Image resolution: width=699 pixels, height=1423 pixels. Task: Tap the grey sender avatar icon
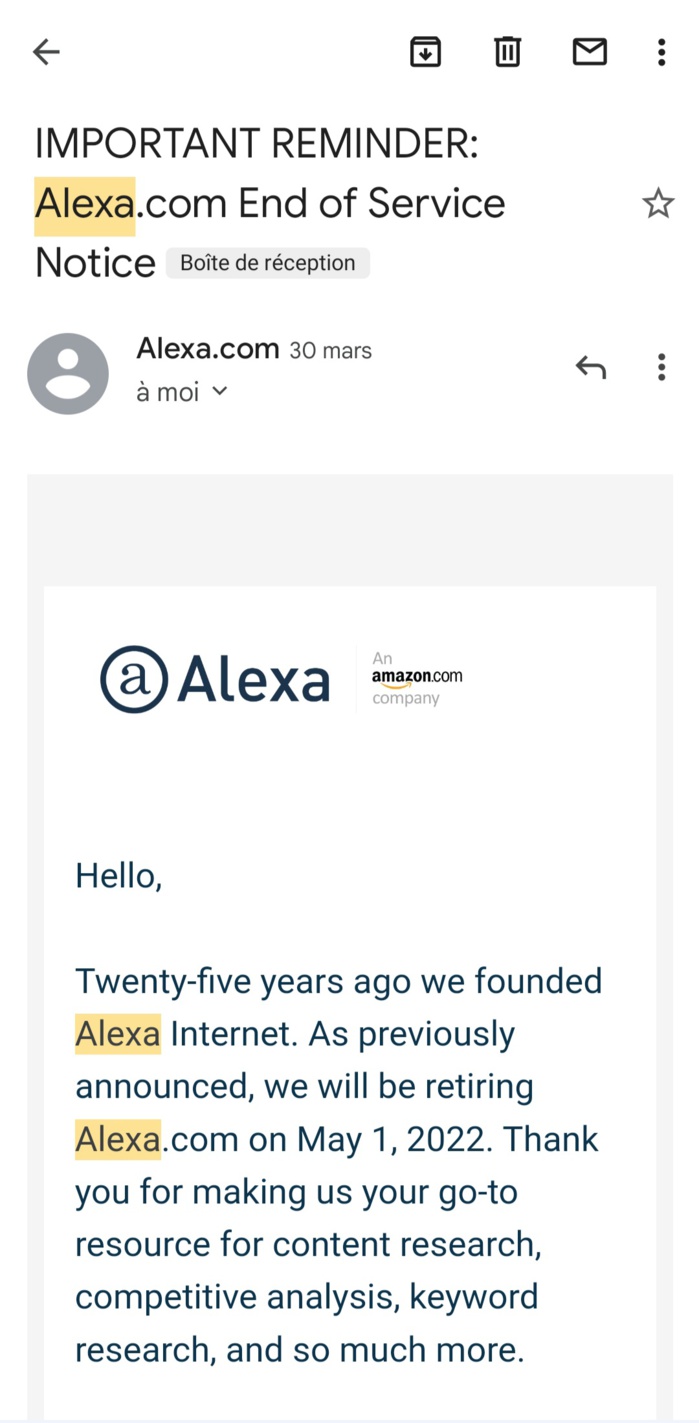(68, 374)
